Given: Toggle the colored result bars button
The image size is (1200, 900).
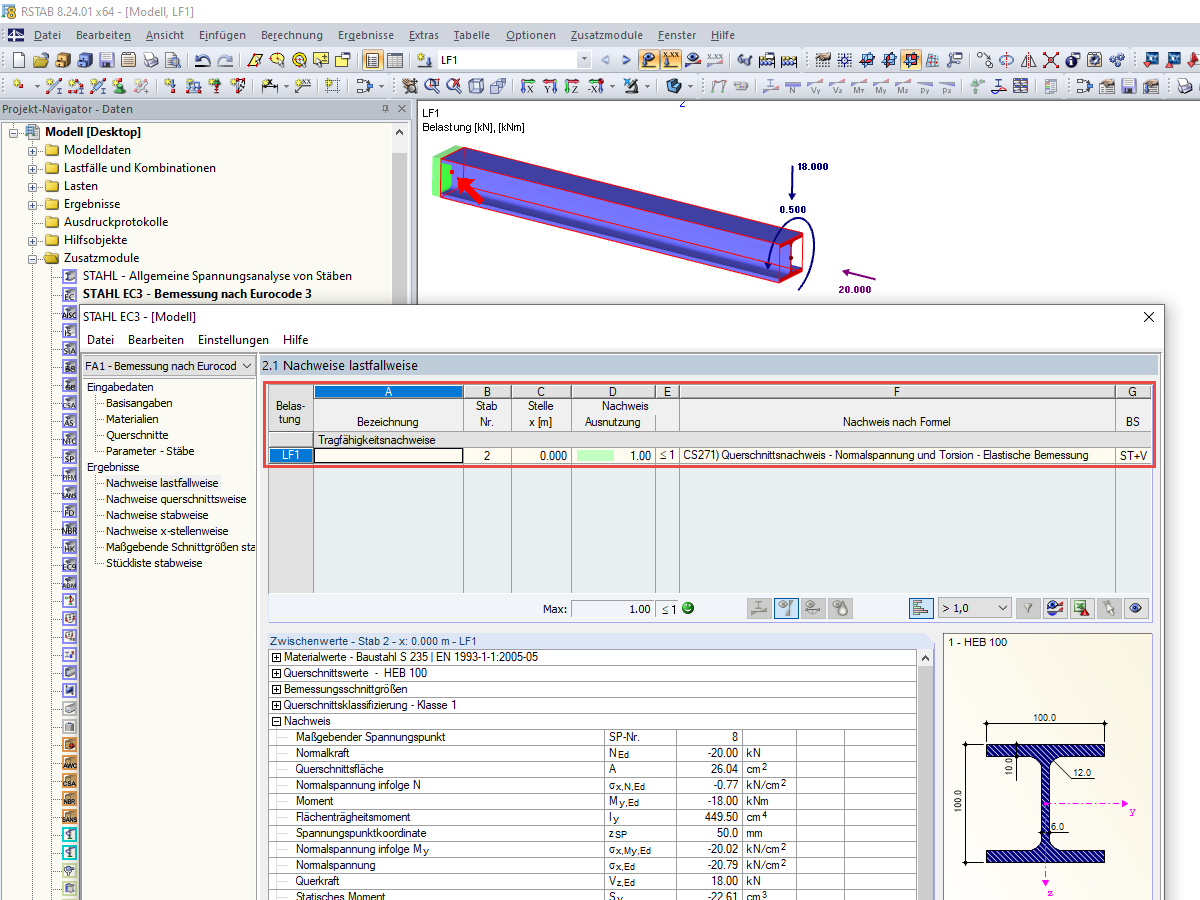Looking at the screenshot, I should click(x=921, y=607).
